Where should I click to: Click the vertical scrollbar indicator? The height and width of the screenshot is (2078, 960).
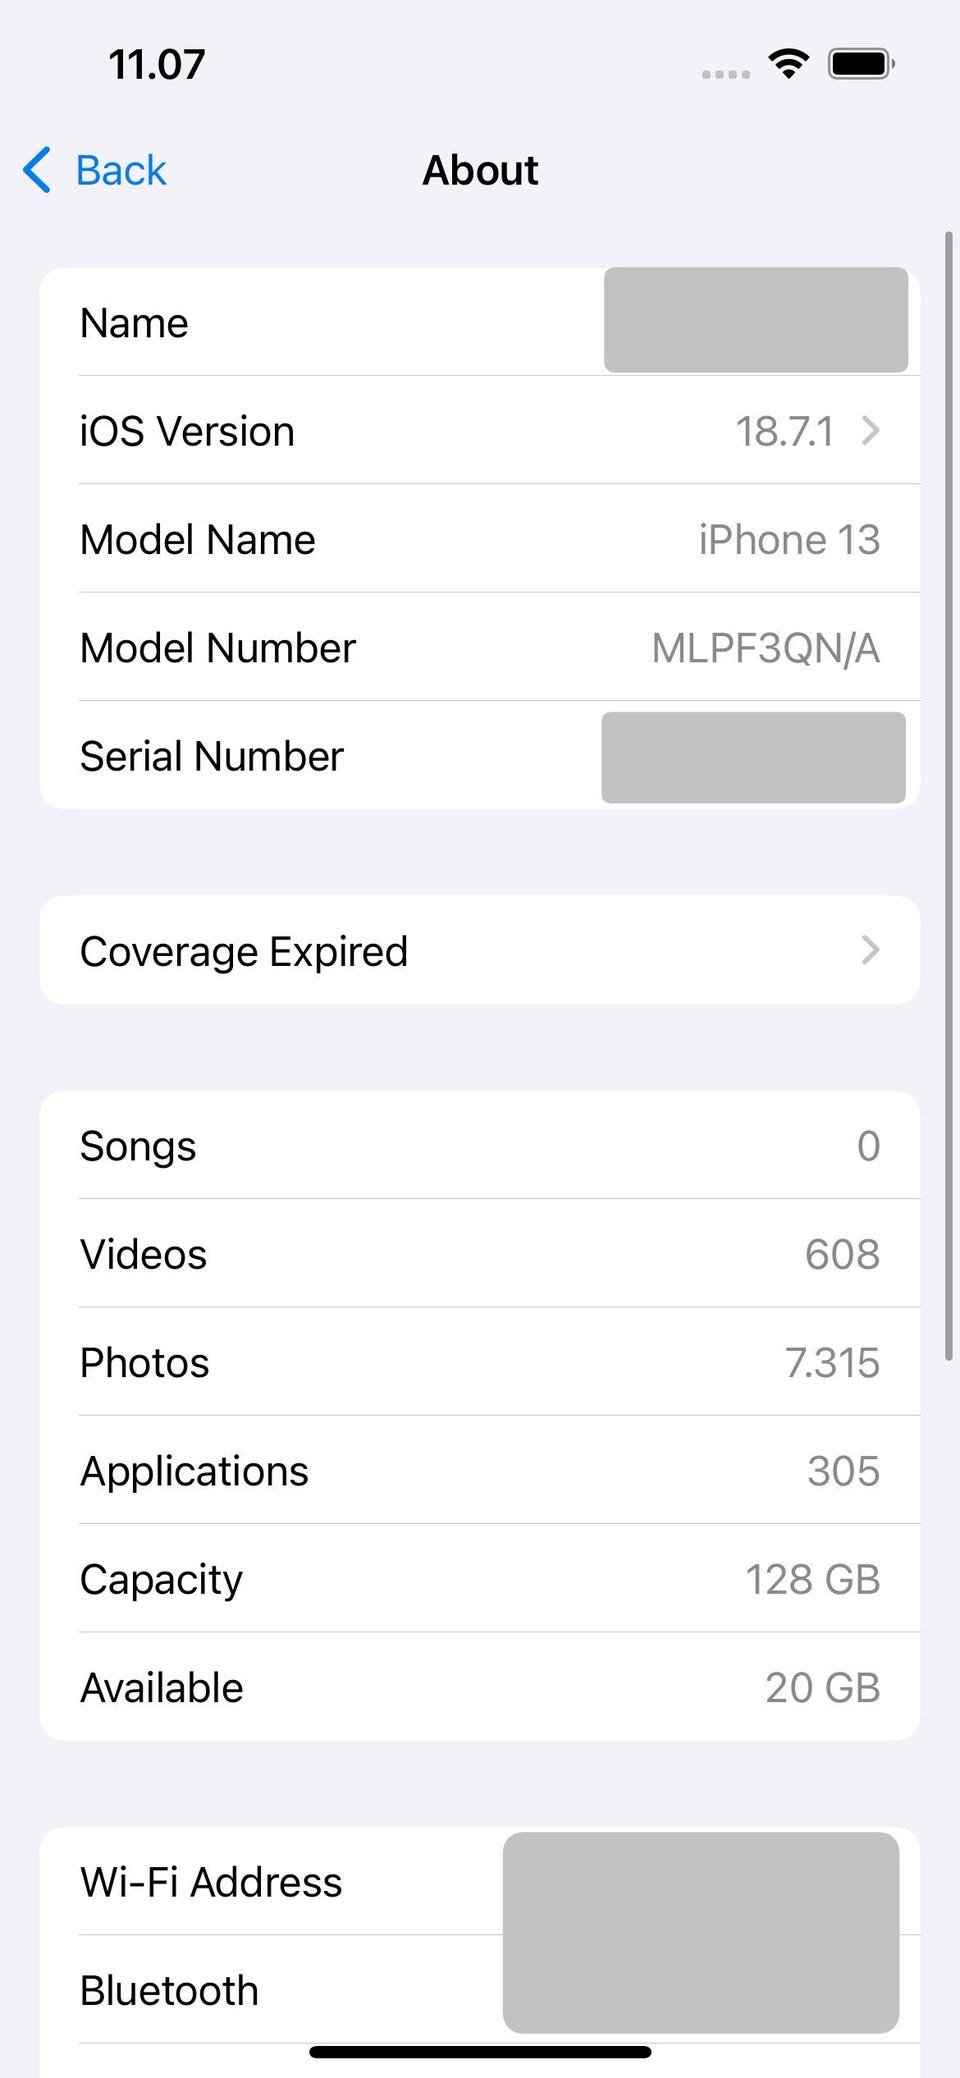pyautogui.click(x=949, y=796)
